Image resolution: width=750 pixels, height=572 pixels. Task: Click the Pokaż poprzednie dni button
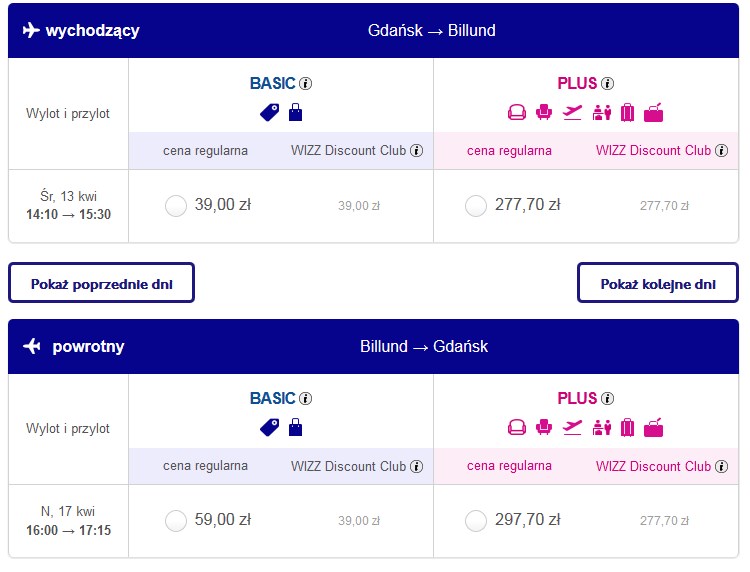click(101, 283)
